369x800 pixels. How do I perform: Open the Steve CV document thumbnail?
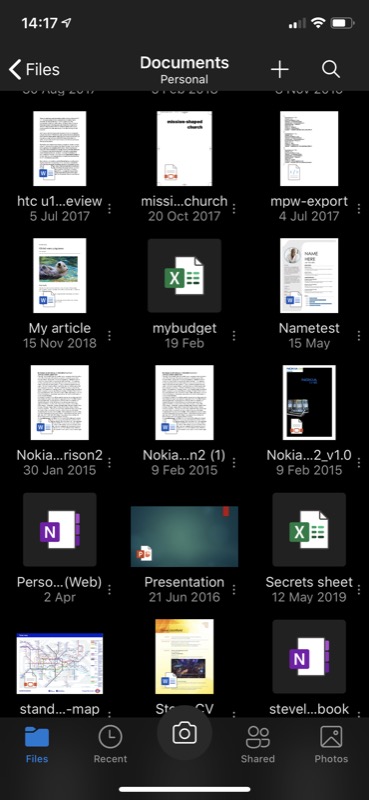coord(184,657)
